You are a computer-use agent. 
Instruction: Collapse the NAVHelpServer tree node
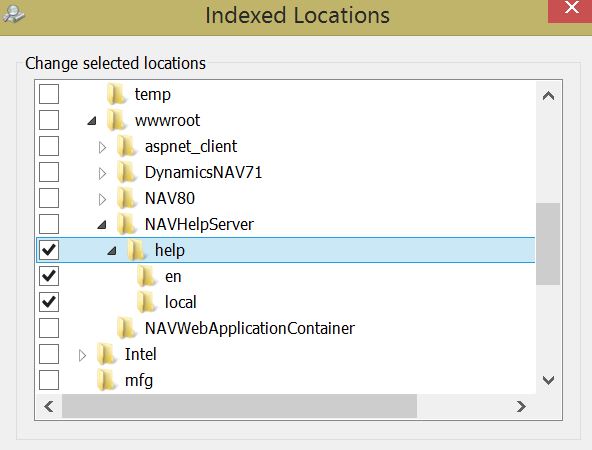pos(102,225)
